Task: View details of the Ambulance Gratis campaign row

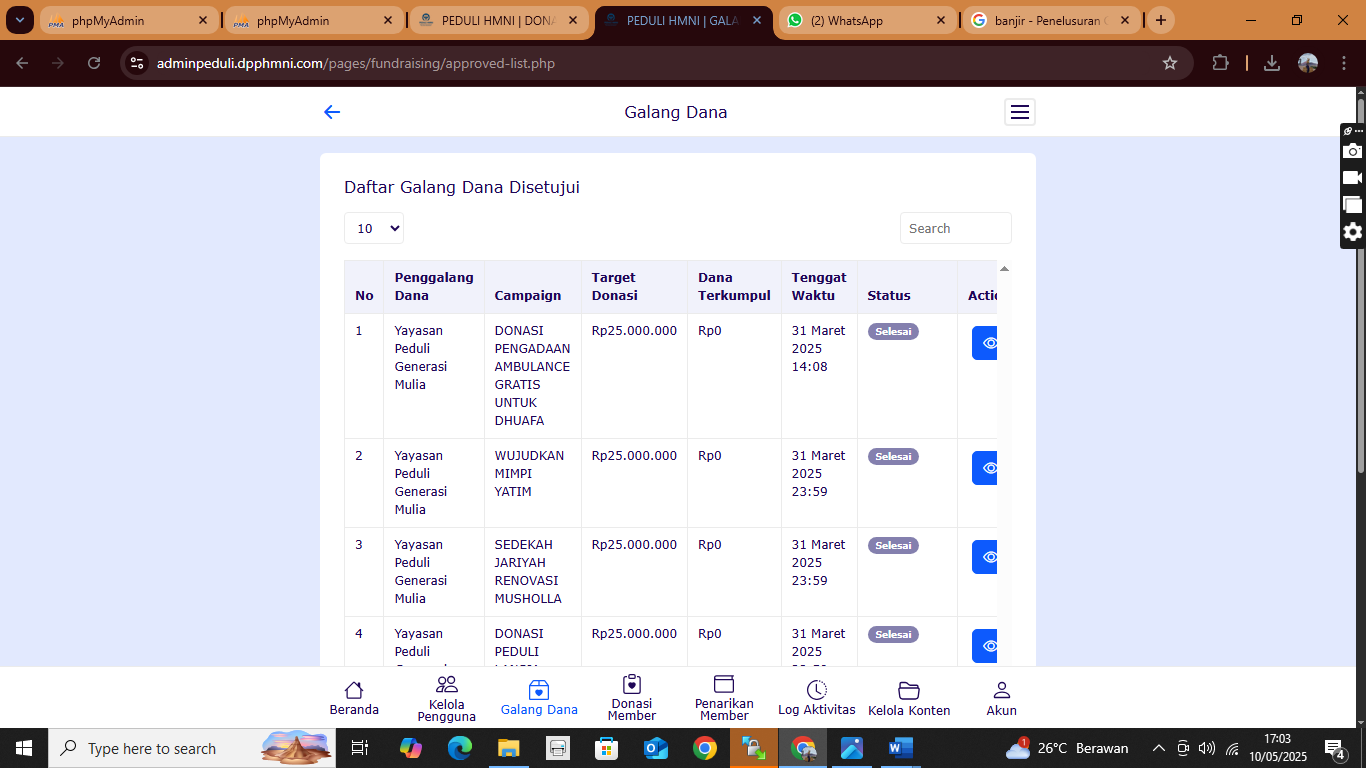Action: pyautogui.click(x=985, y=343)
